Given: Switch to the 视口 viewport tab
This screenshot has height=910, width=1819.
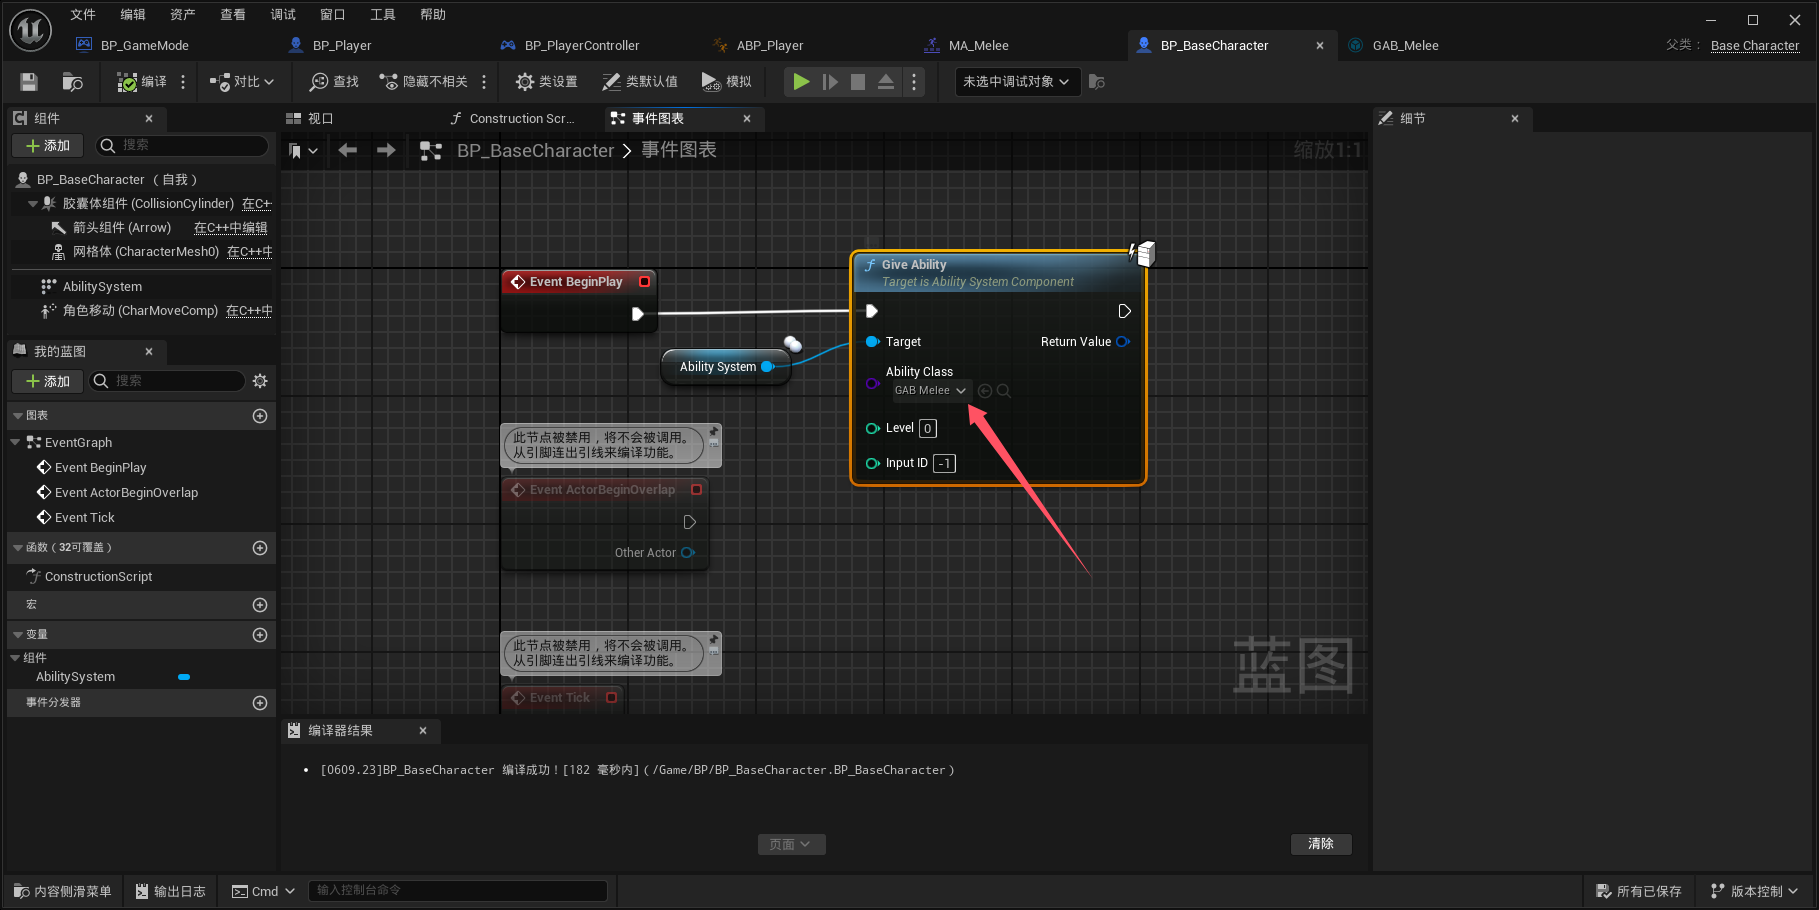Looking at the screenshot, I should coord(320,119).
